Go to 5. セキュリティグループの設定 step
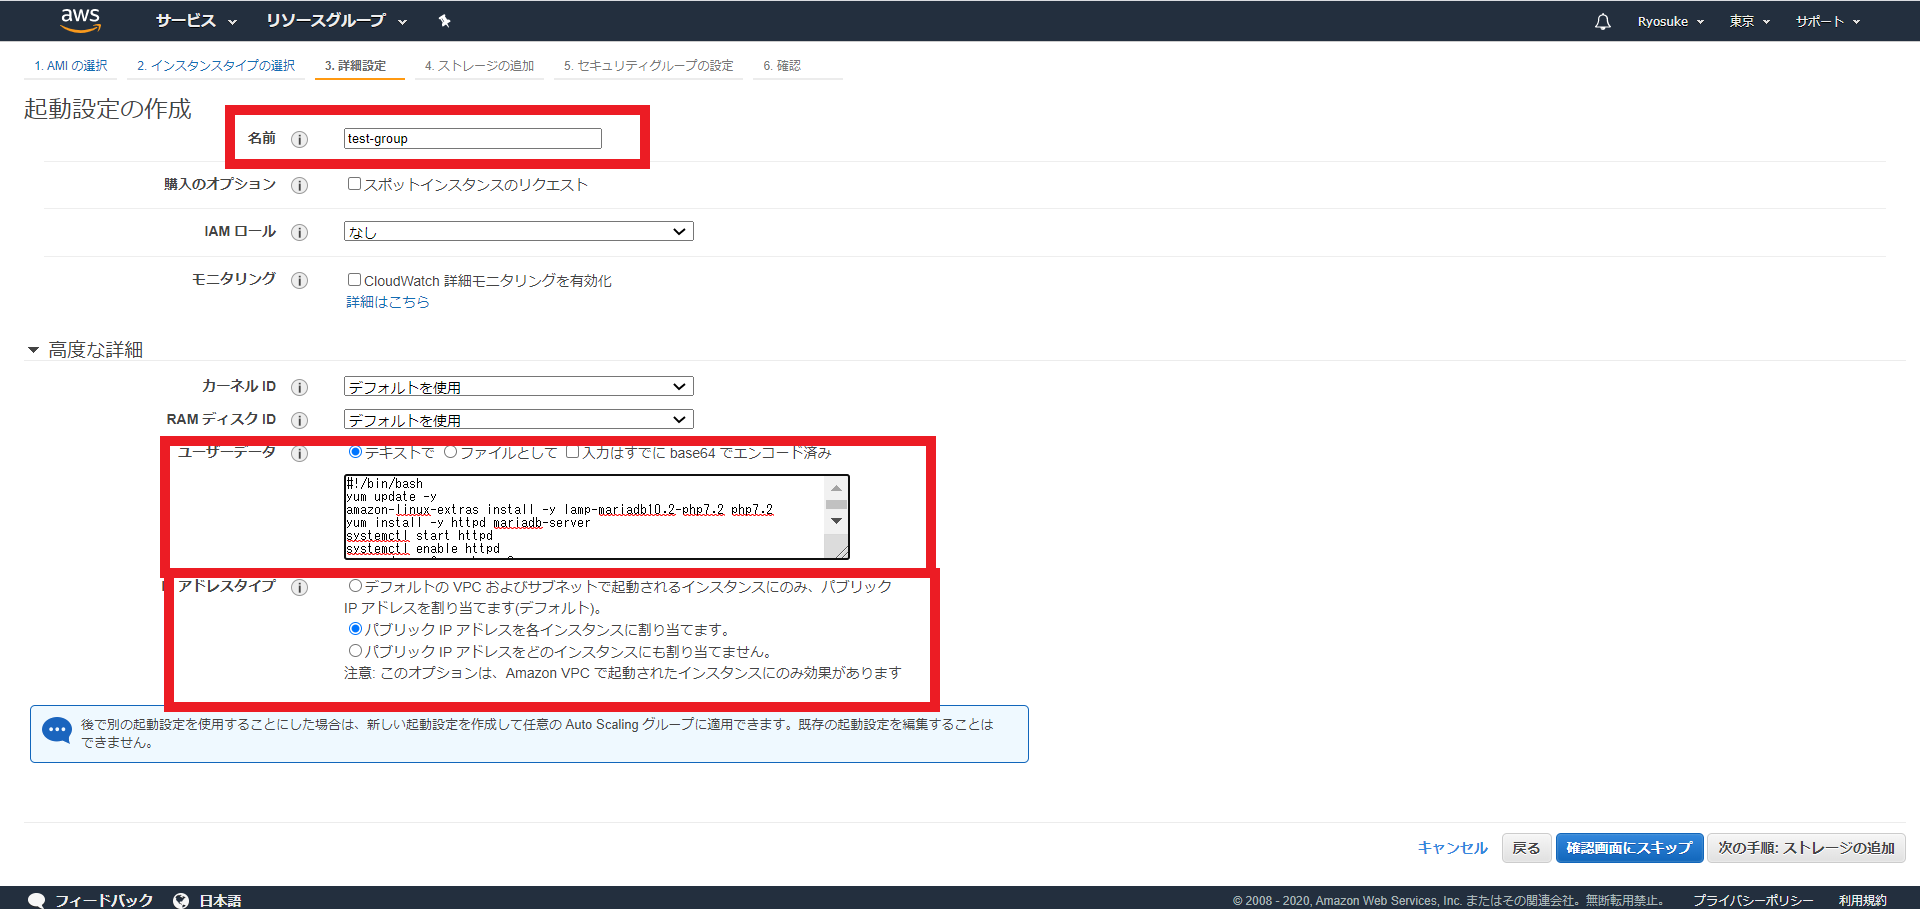Screen dimensions: 1920x909 point(648,66)
